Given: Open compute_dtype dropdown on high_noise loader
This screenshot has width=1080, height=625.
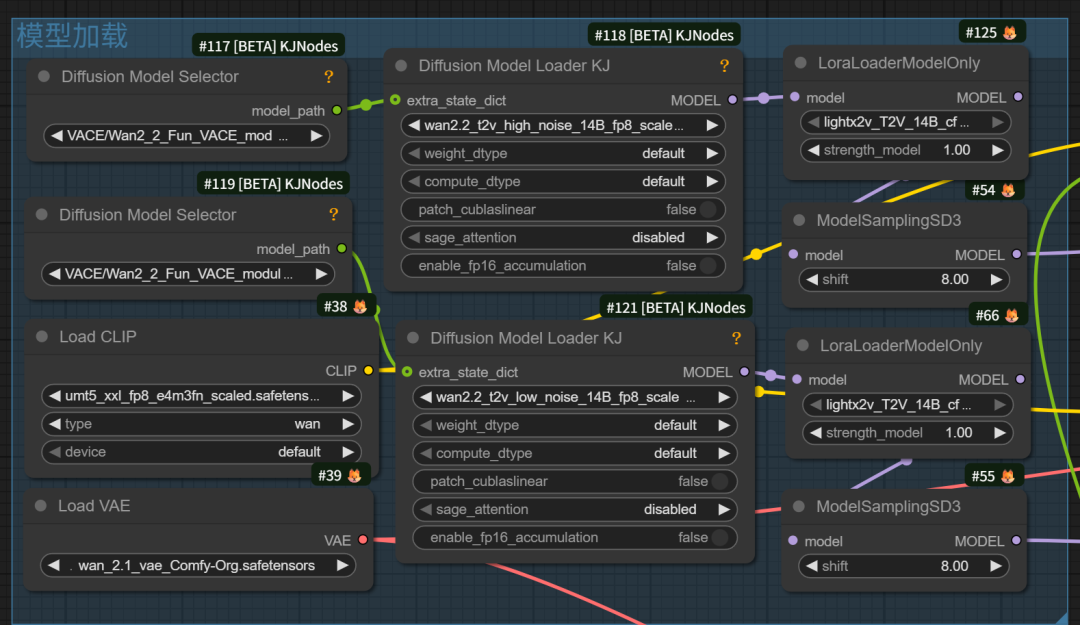Looking at the screenshot, I should (563, 181).
